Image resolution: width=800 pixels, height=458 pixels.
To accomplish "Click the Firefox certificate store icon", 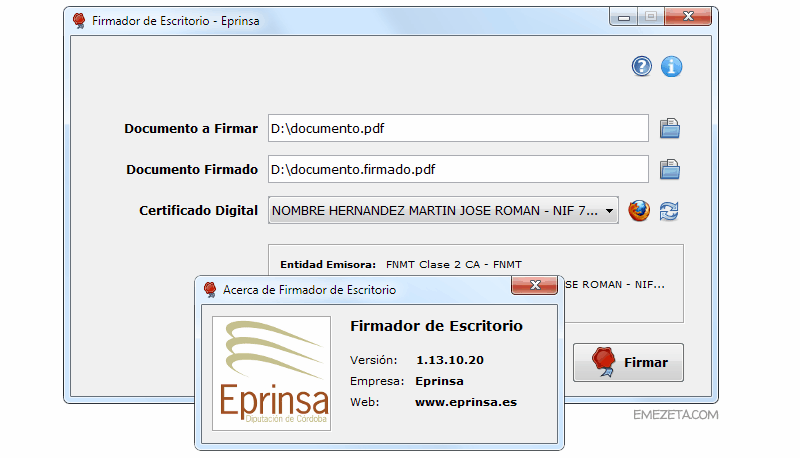I will coord(639,211).
